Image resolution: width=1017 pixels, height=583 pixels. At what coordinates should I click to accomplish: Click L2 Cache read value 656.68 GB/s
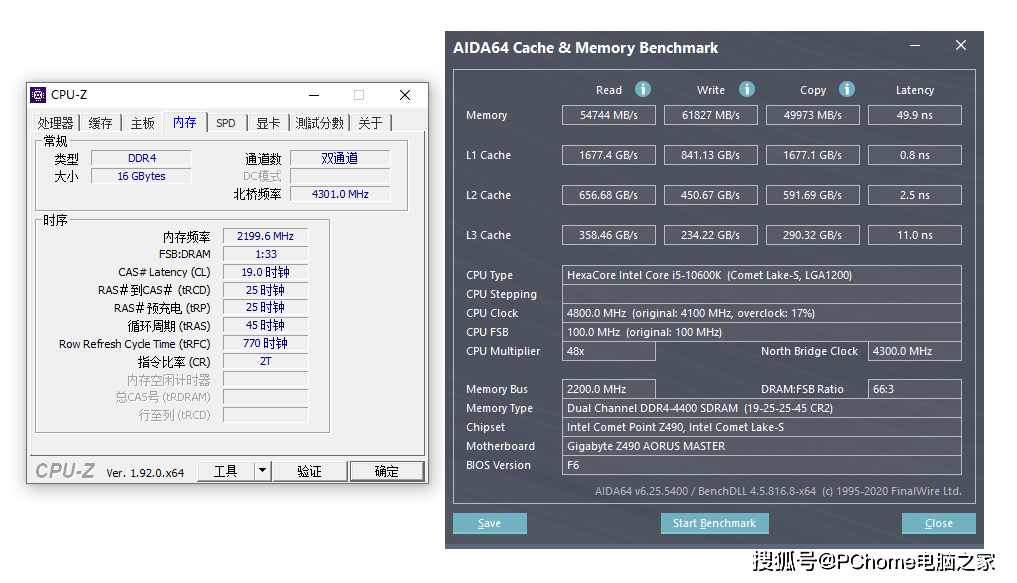pos(608,195)
